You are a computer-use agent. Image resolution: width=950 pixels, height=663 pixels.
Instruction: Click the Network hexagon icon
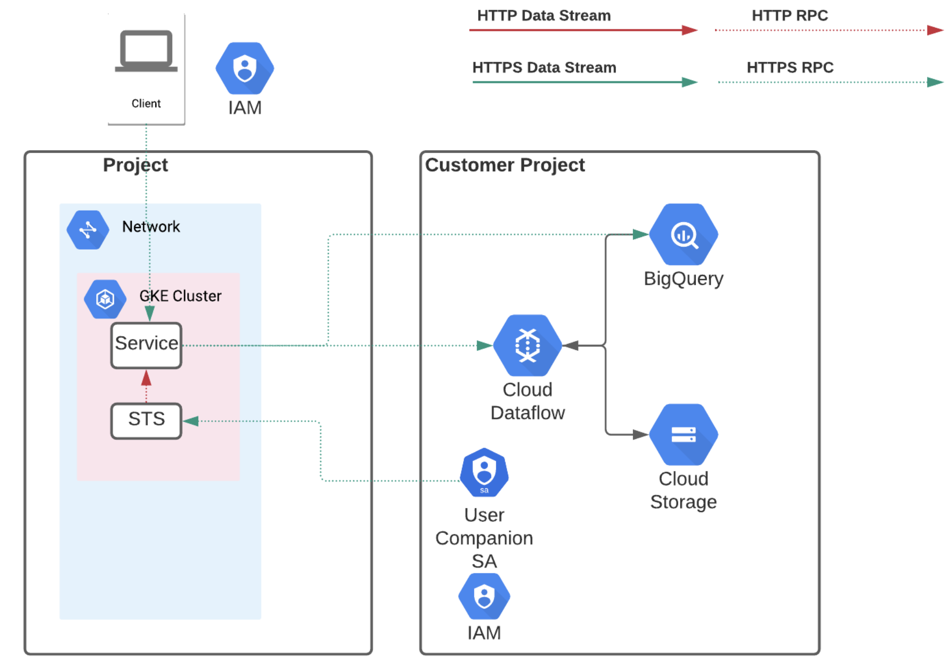coord(88,229)
